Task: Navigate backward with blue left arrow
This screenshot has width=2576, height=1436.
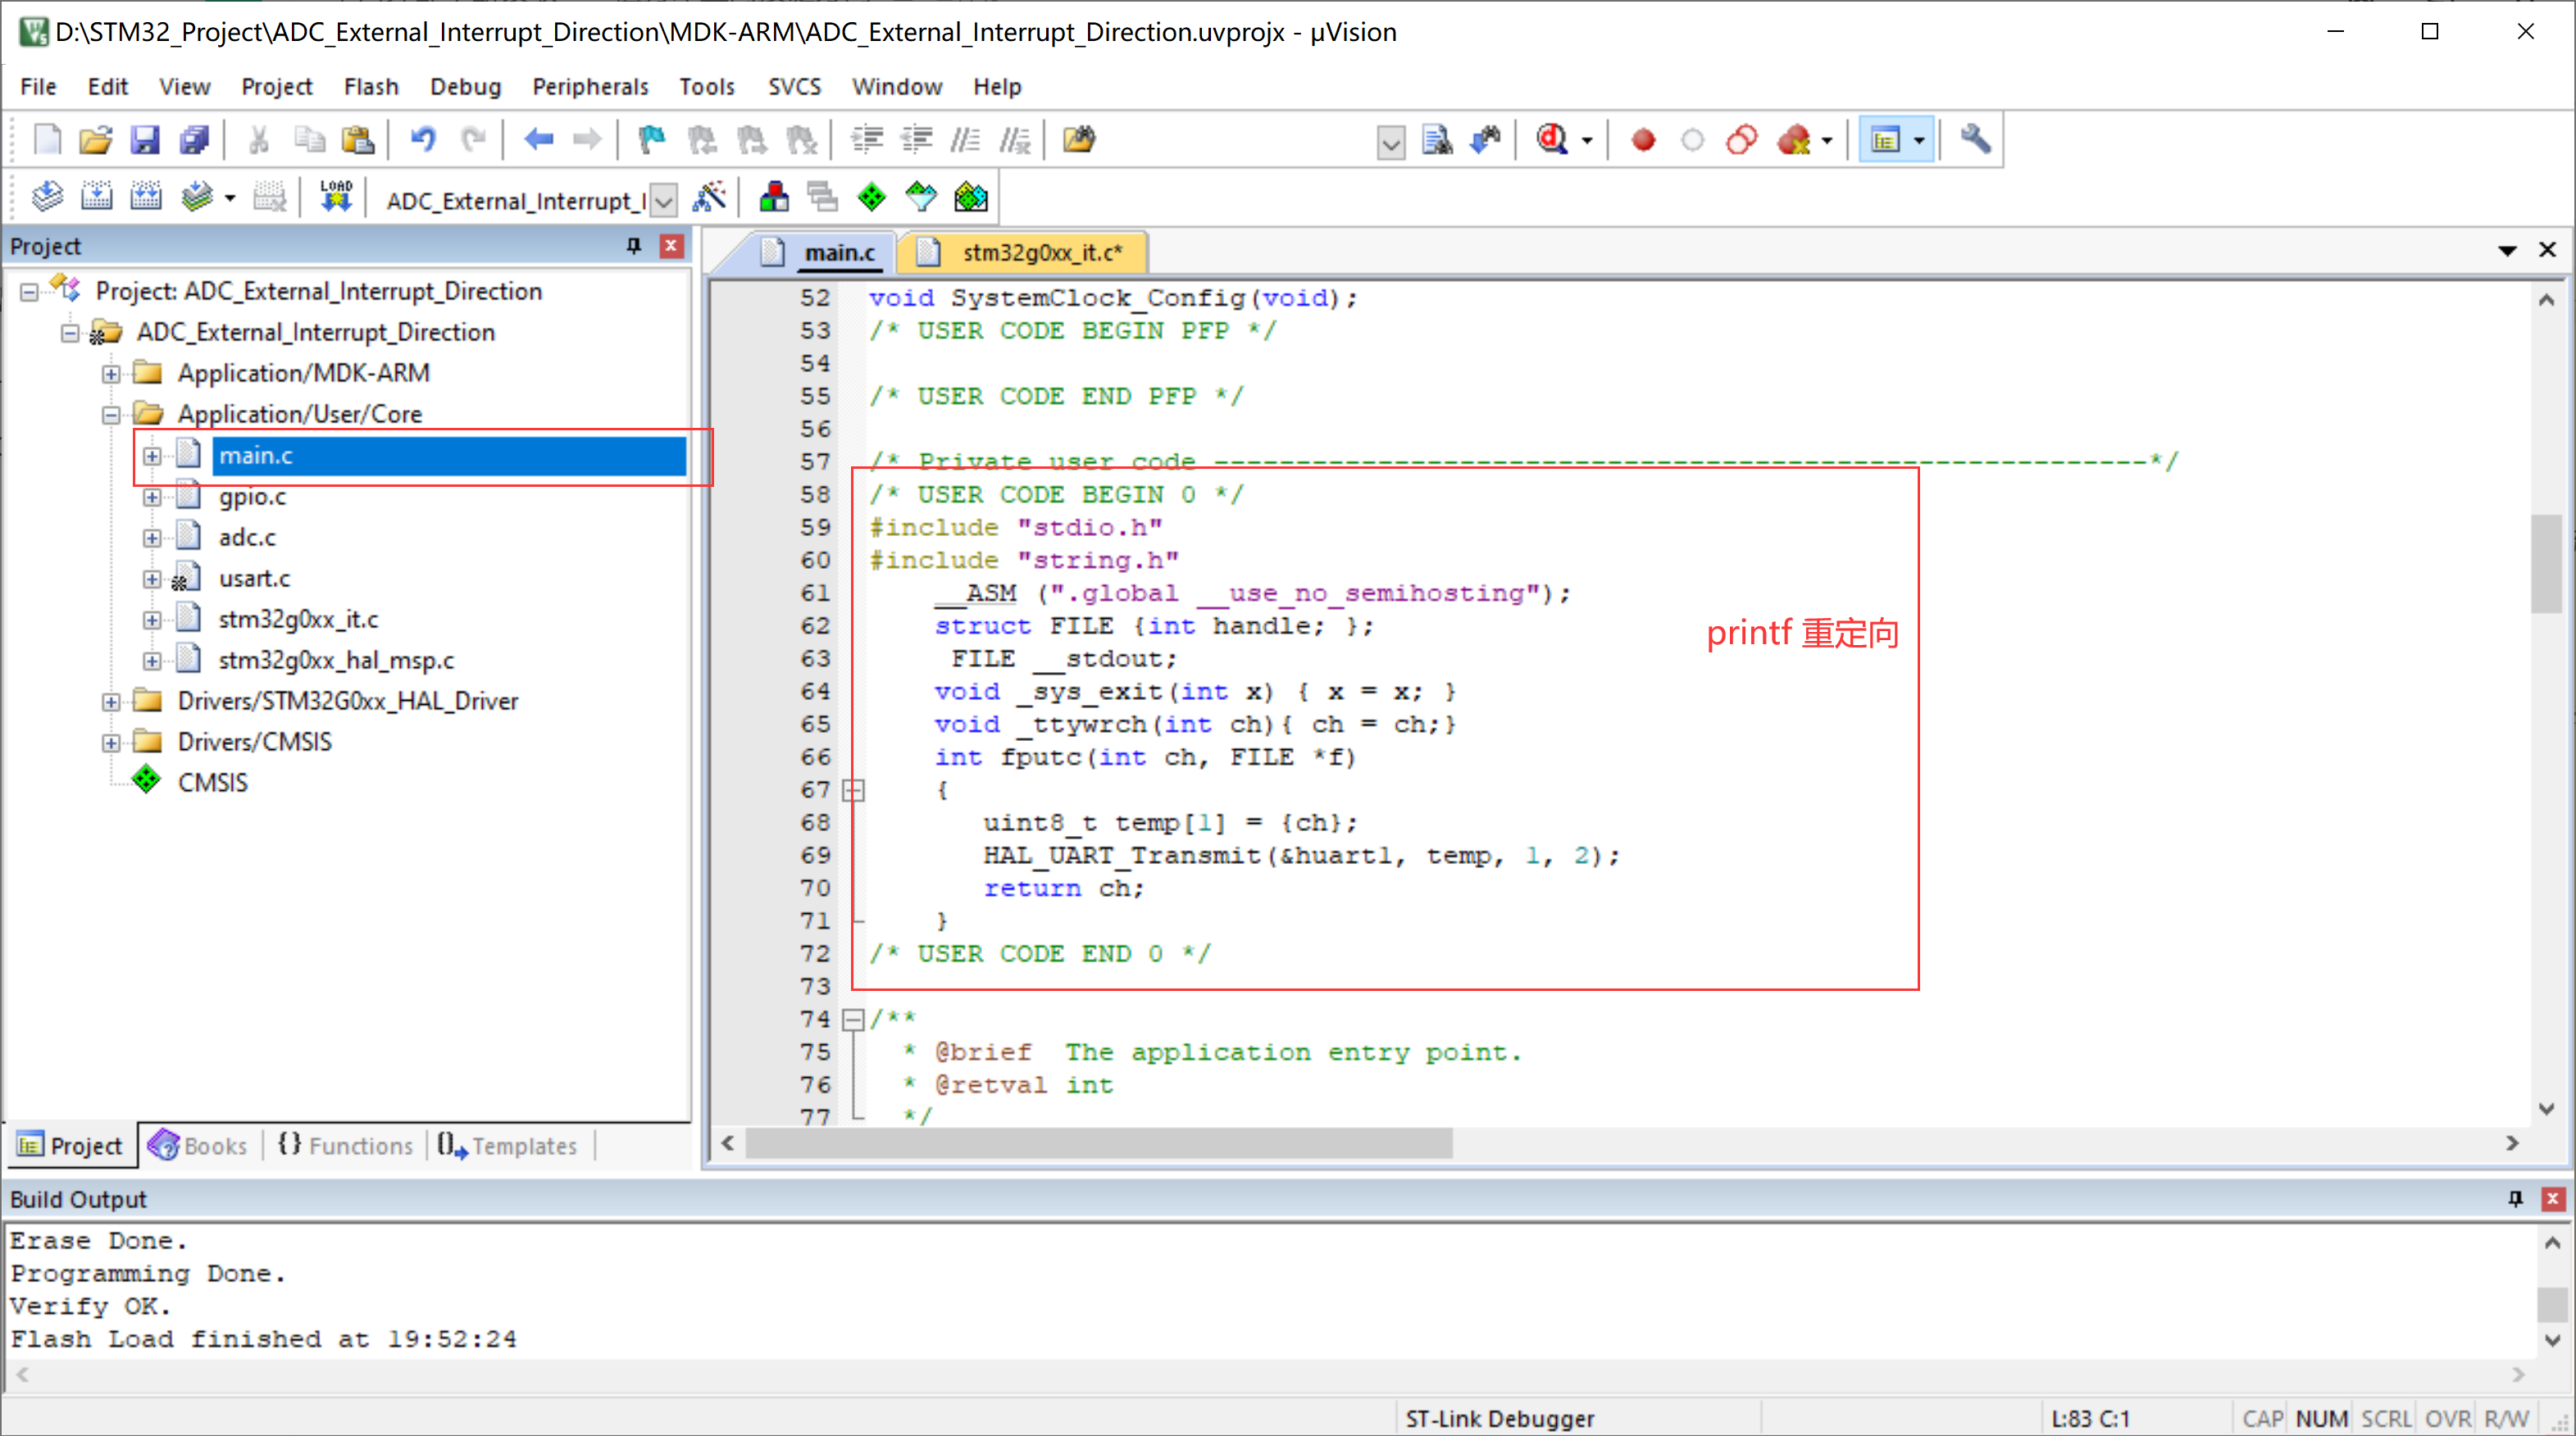Action: (x=538, y=140)
